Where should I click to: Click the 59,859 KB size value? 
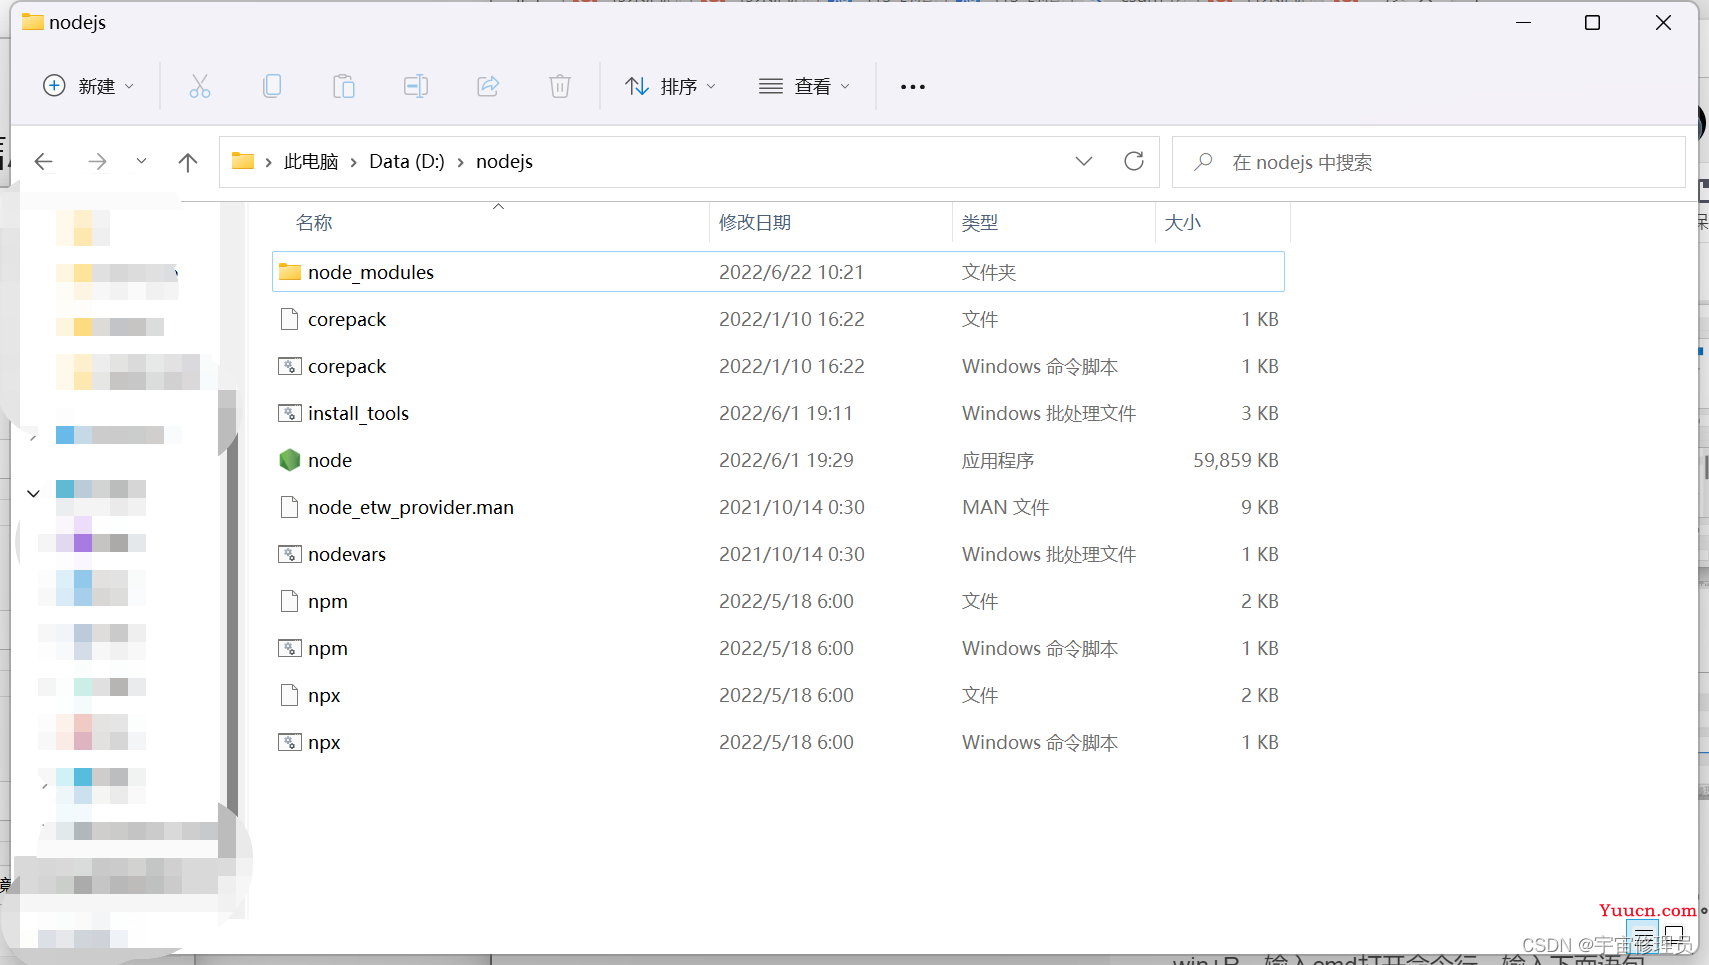coord(1236,460)
